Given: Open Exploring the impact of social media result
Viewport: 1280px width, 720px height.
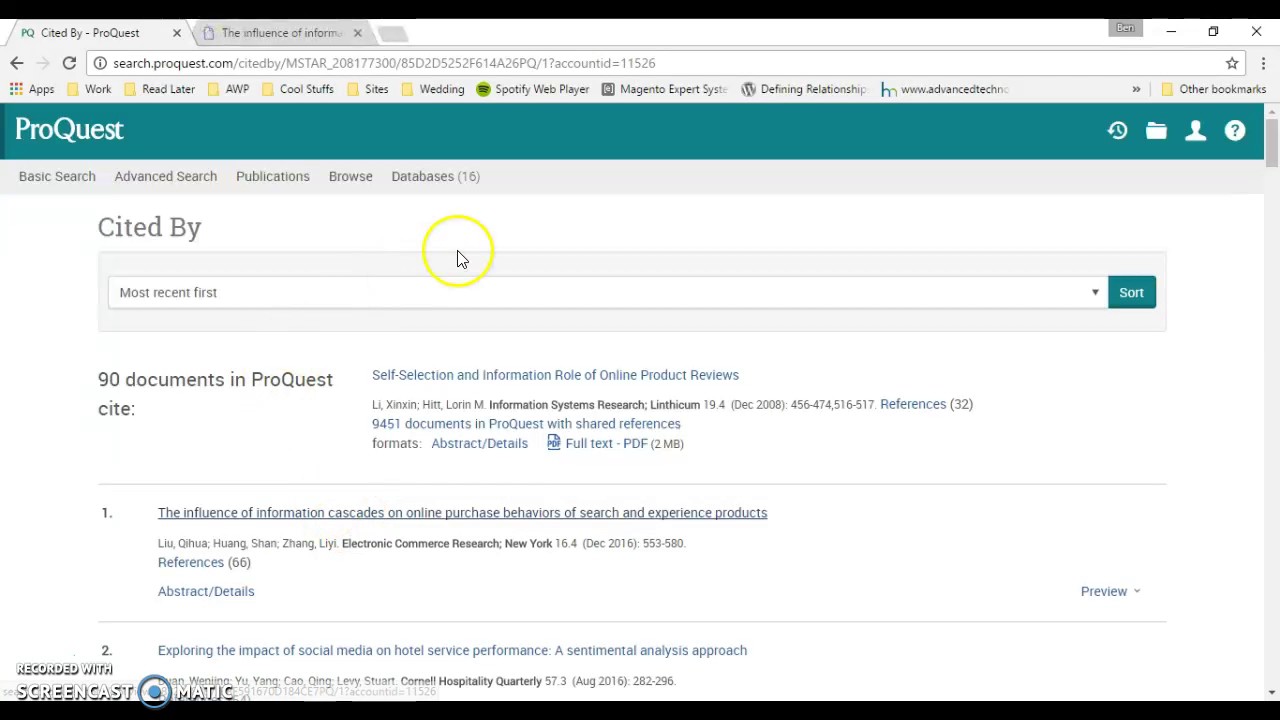Looking at the screenshot, I should 452,650.
